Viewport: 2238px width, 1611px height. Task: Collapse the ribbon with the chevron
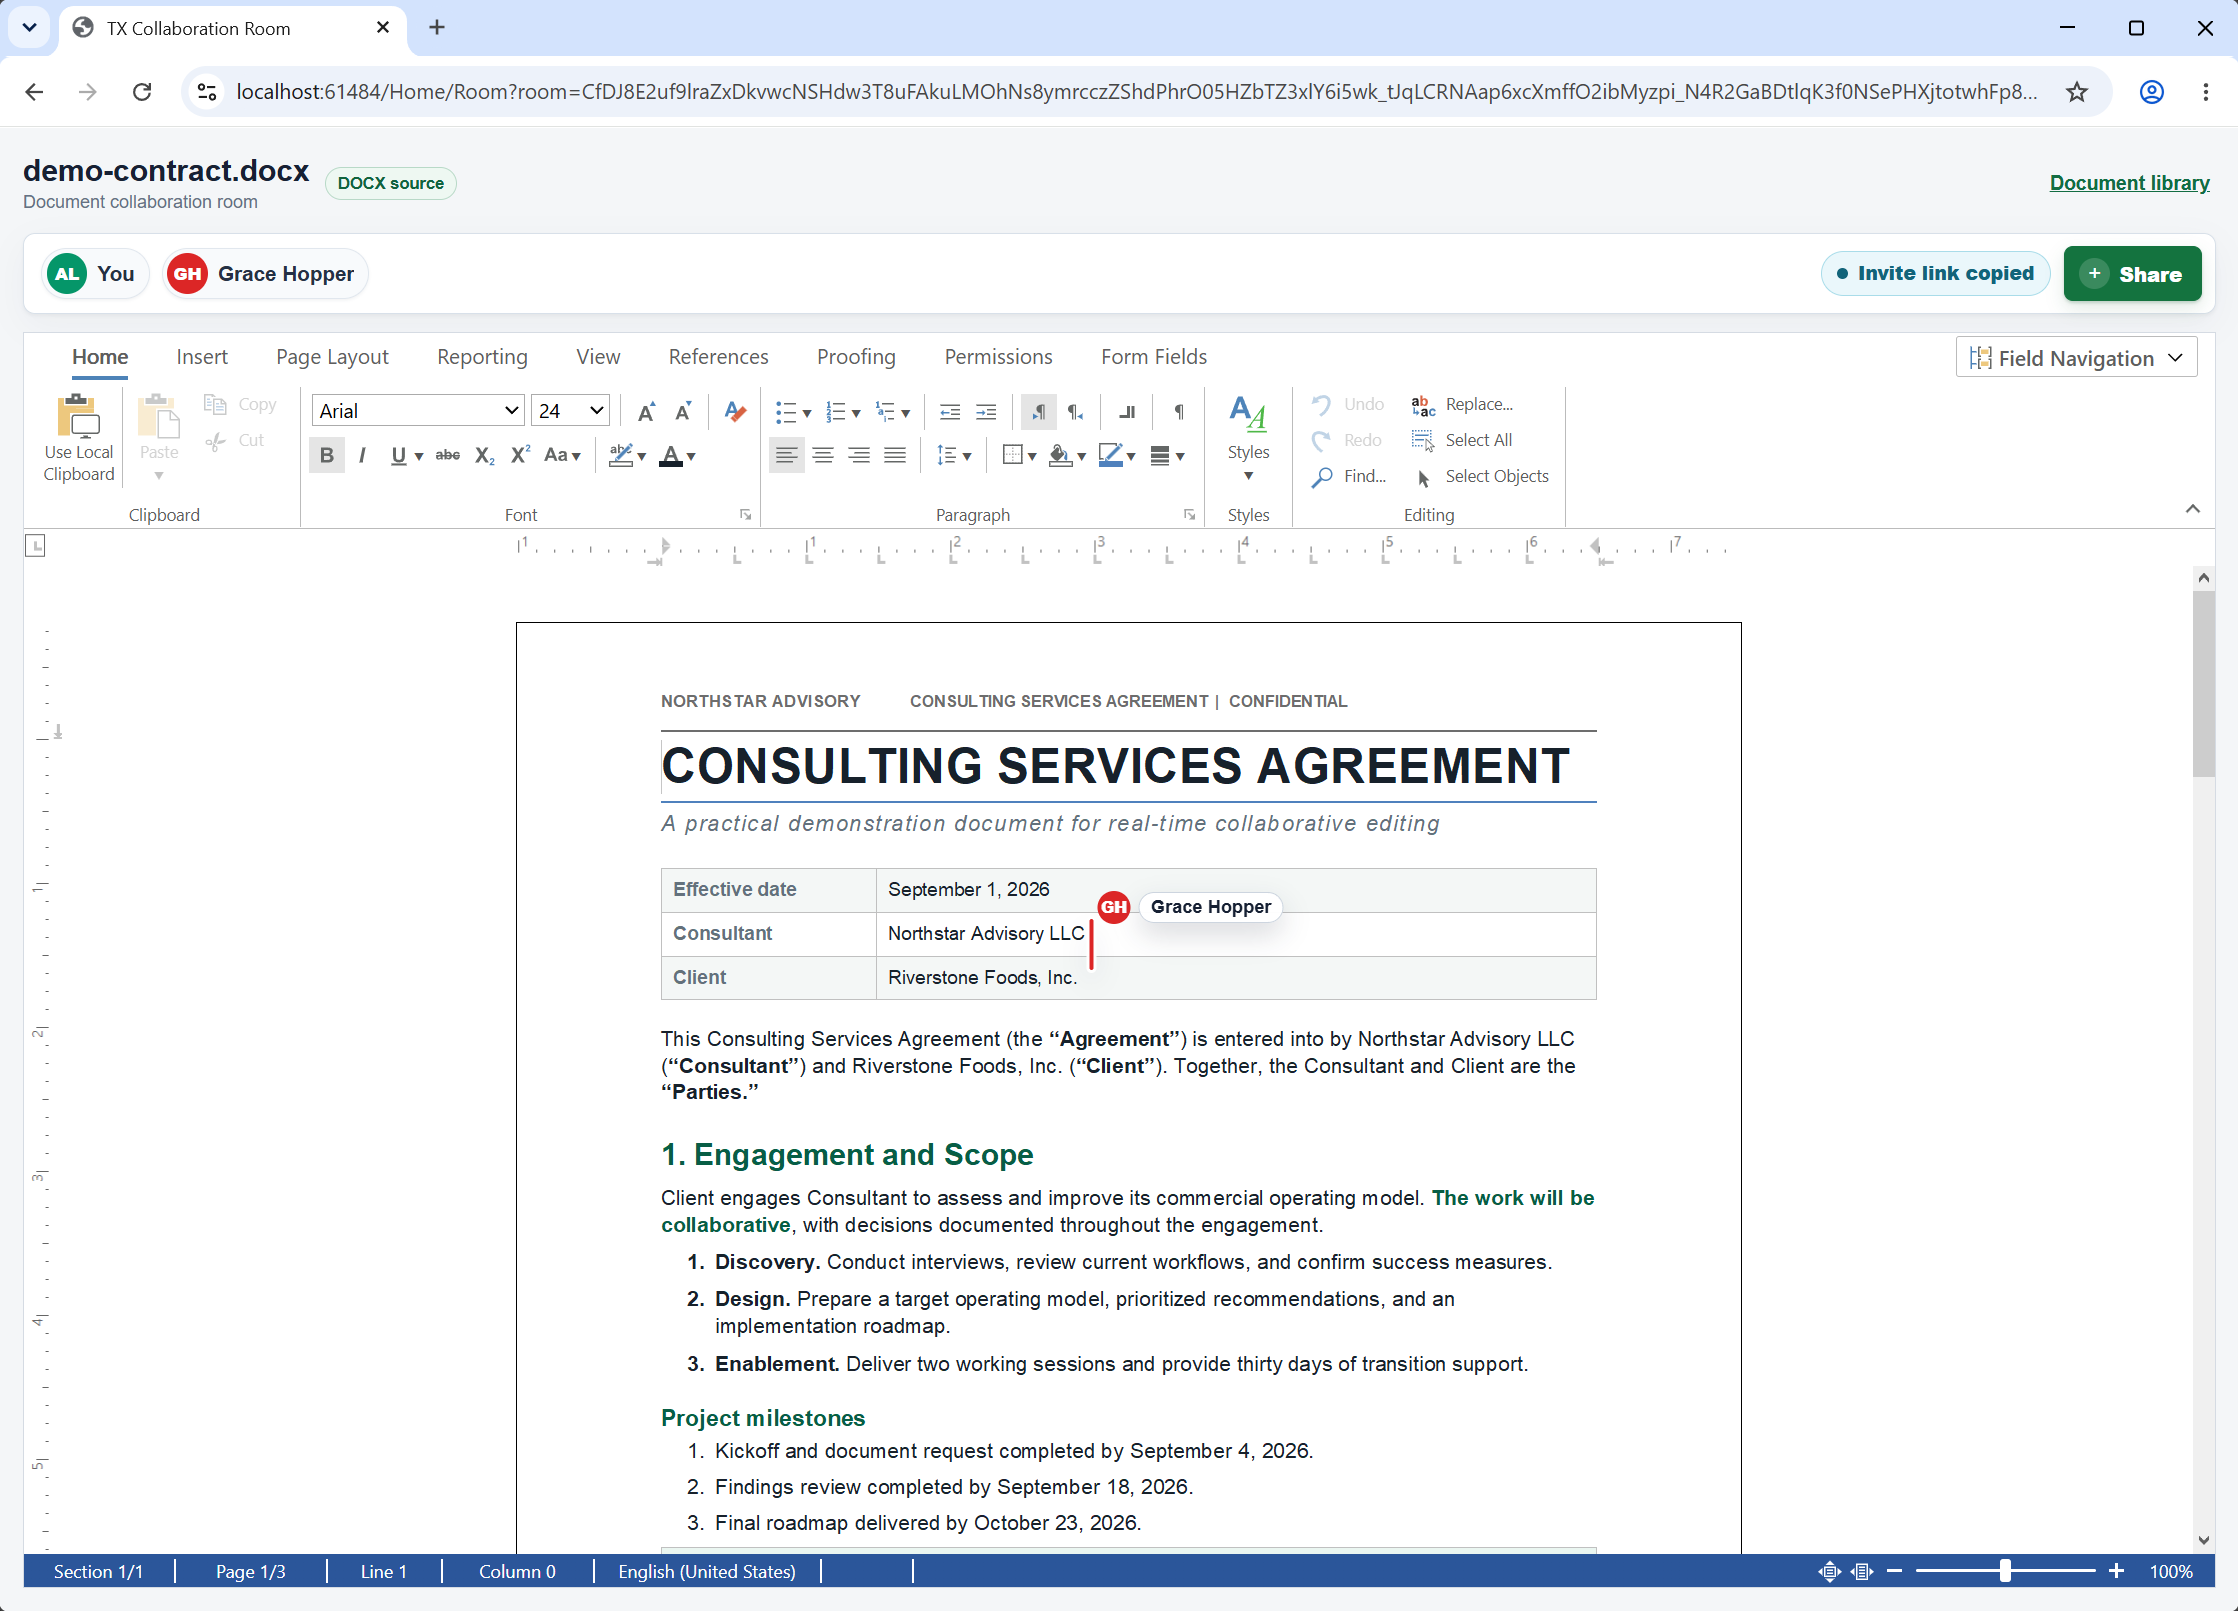point(2192,509)
